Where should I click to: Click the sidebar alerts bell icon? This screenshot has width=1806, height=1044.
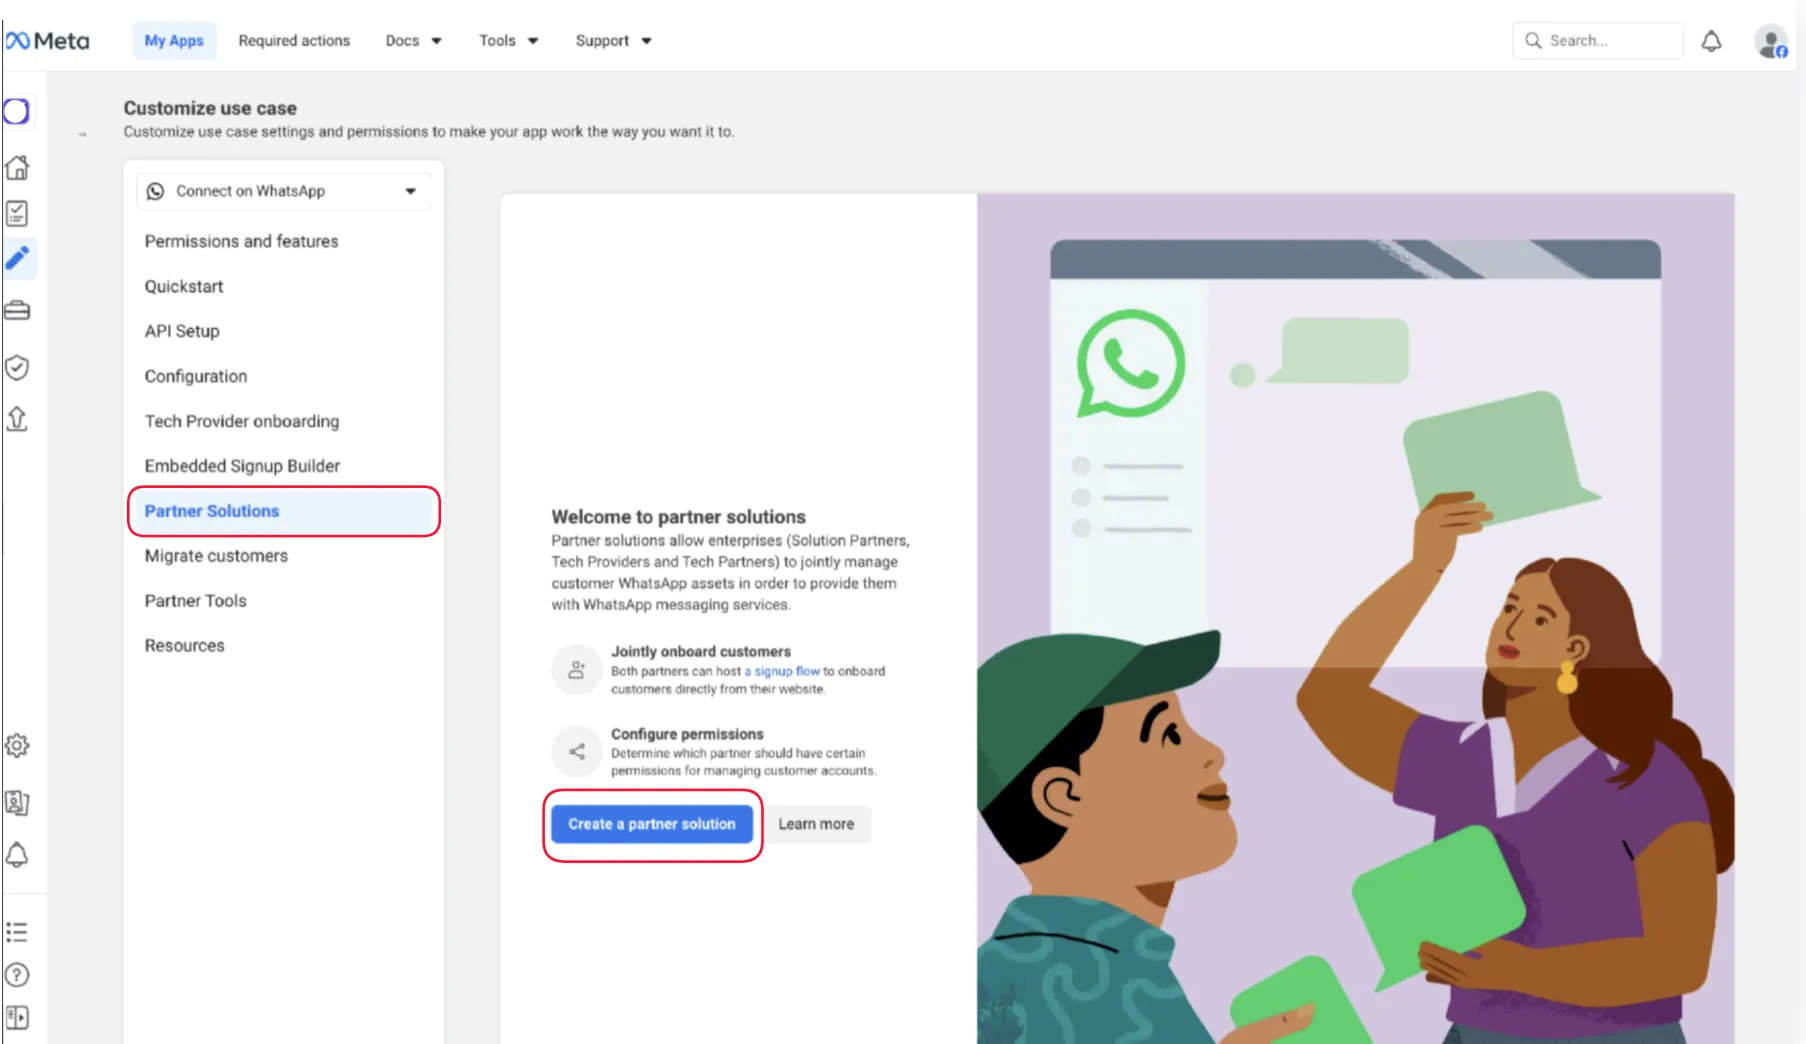click(x=17, y=855)
